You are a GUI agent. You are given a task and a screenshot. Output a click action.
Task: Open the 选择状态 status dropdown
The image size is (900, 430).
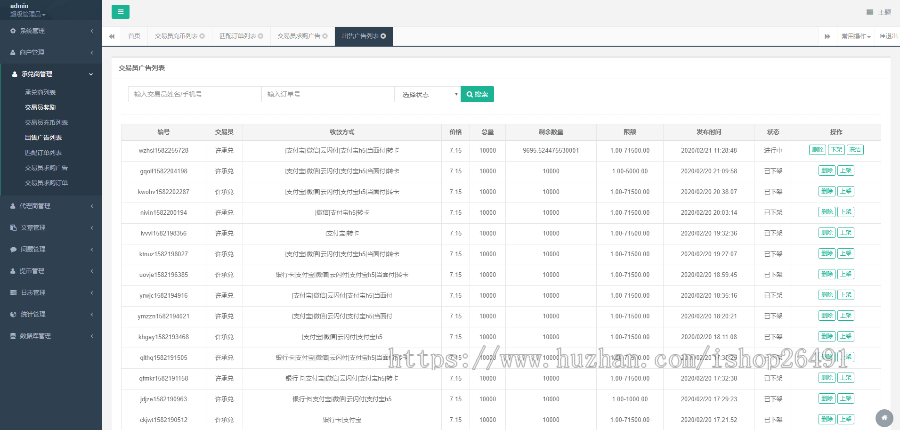click(428, 94)
